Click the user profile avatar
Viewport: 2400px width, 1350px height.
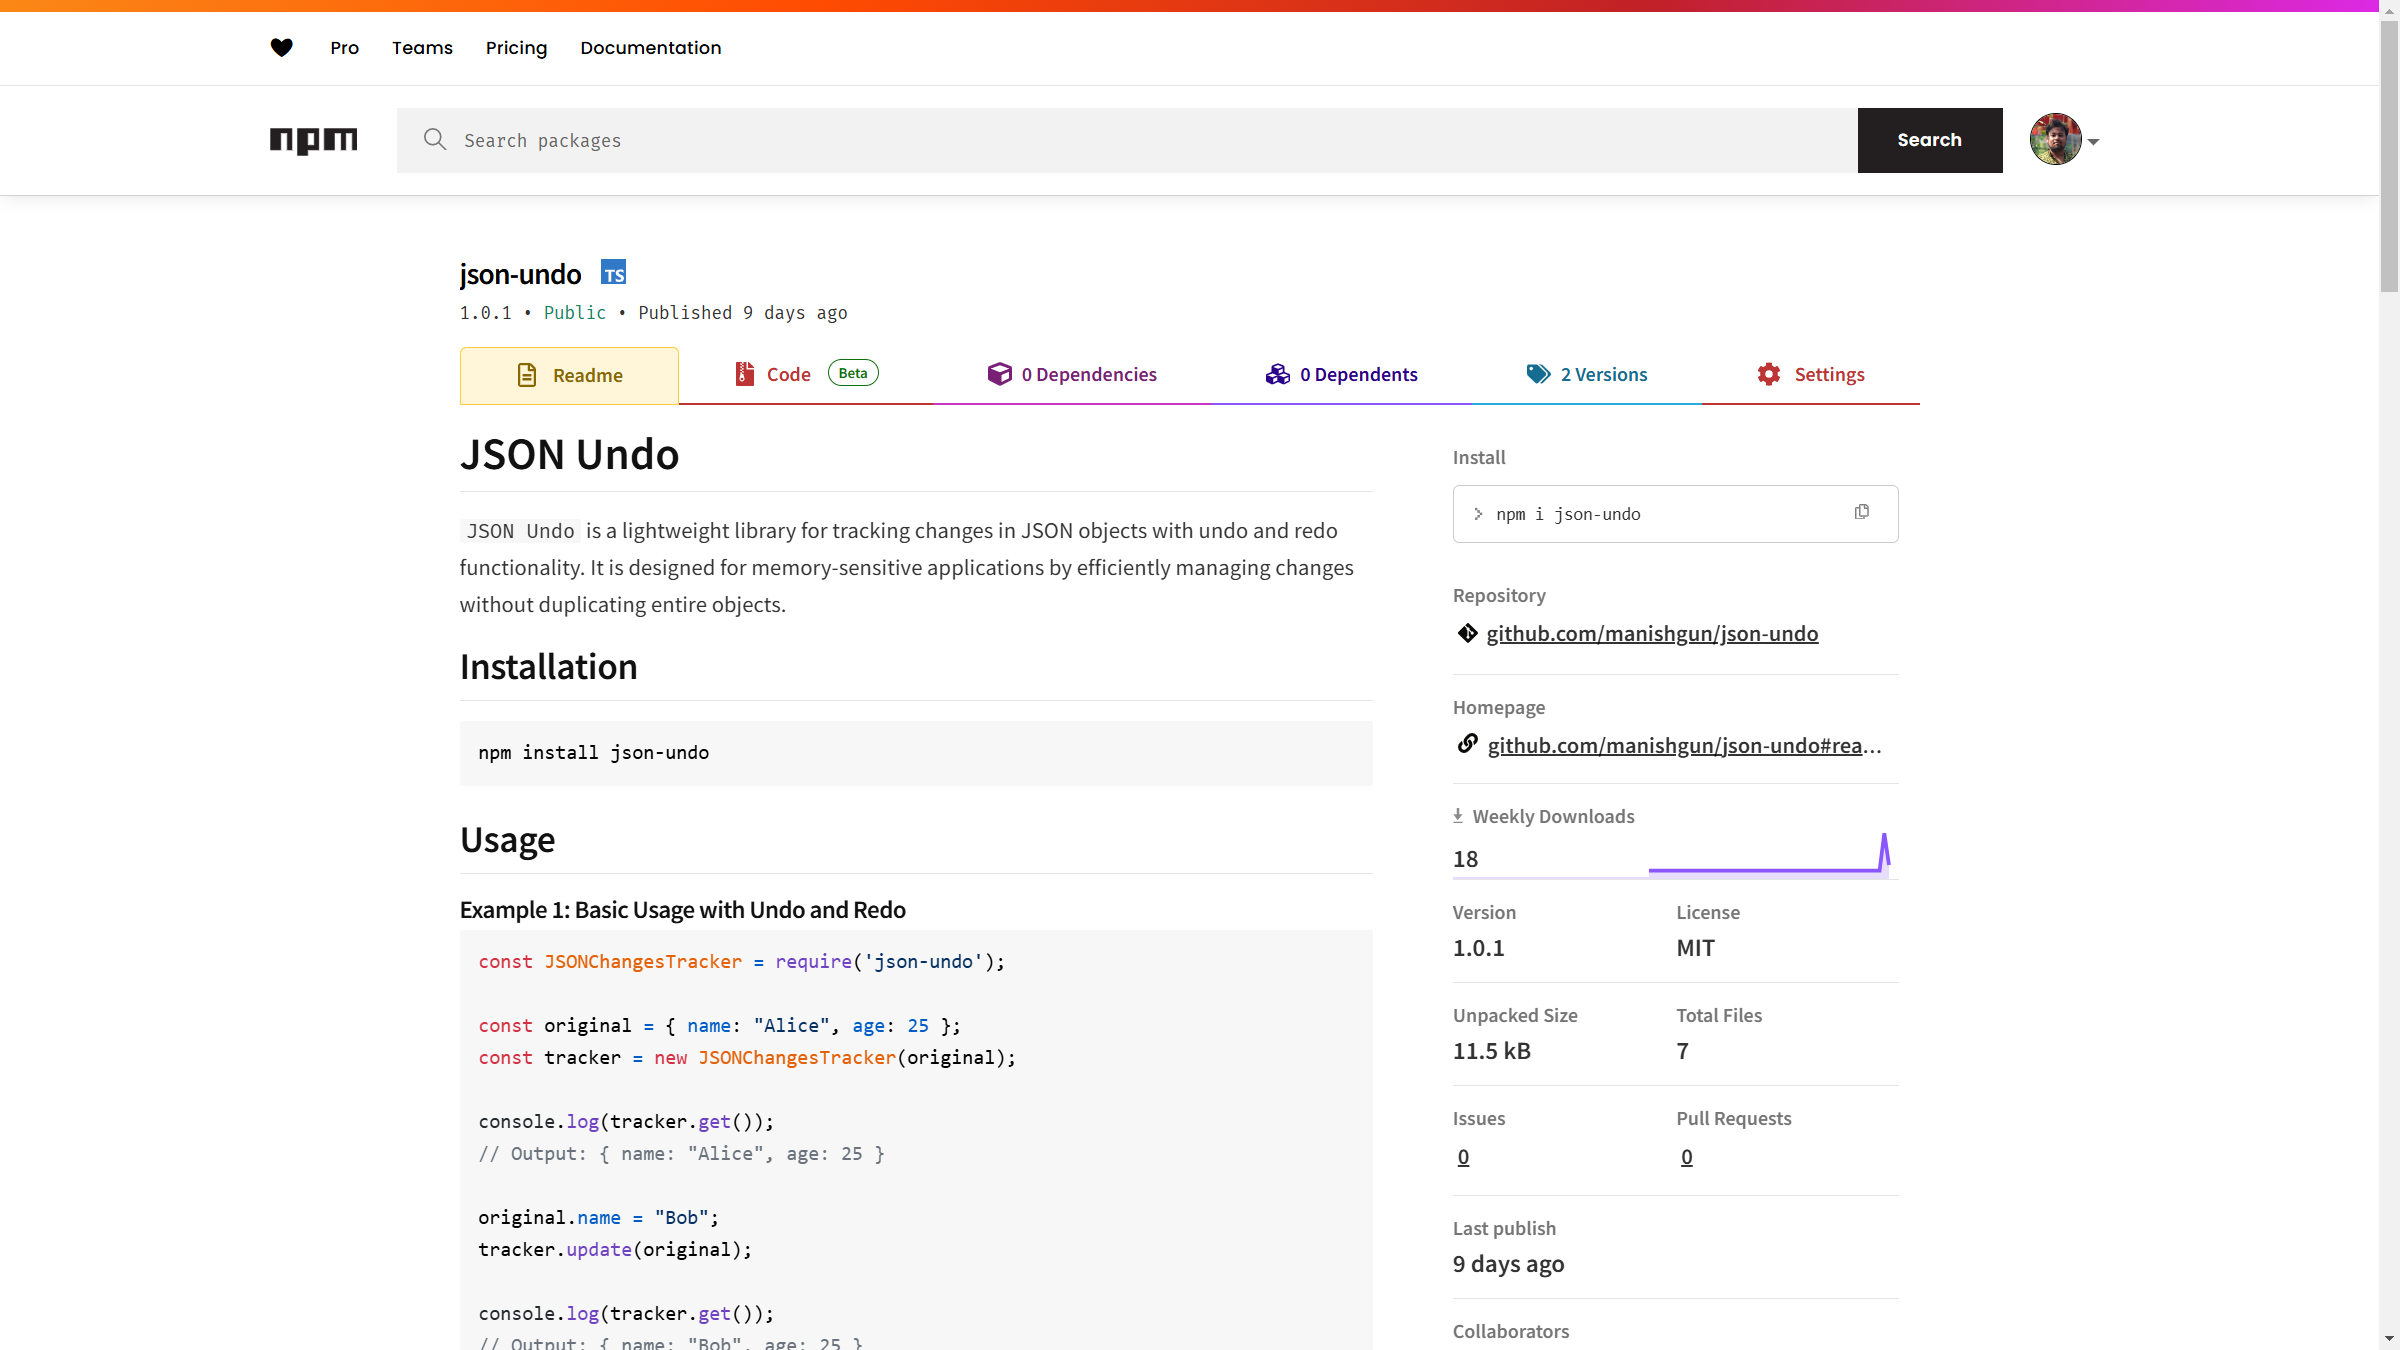click(x=2055, y=139)
